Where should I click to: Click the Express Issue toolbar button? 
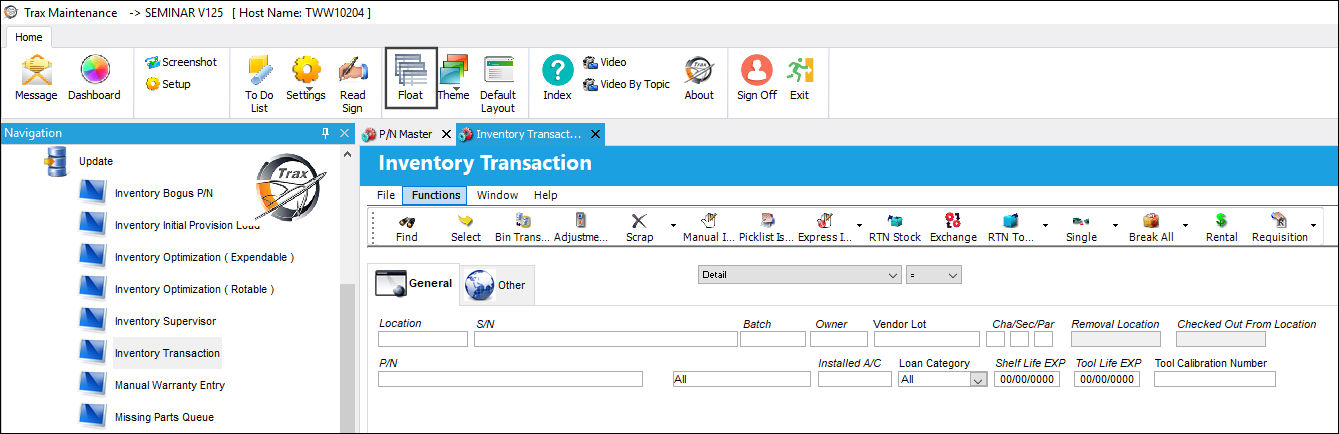tap(824, 229)
